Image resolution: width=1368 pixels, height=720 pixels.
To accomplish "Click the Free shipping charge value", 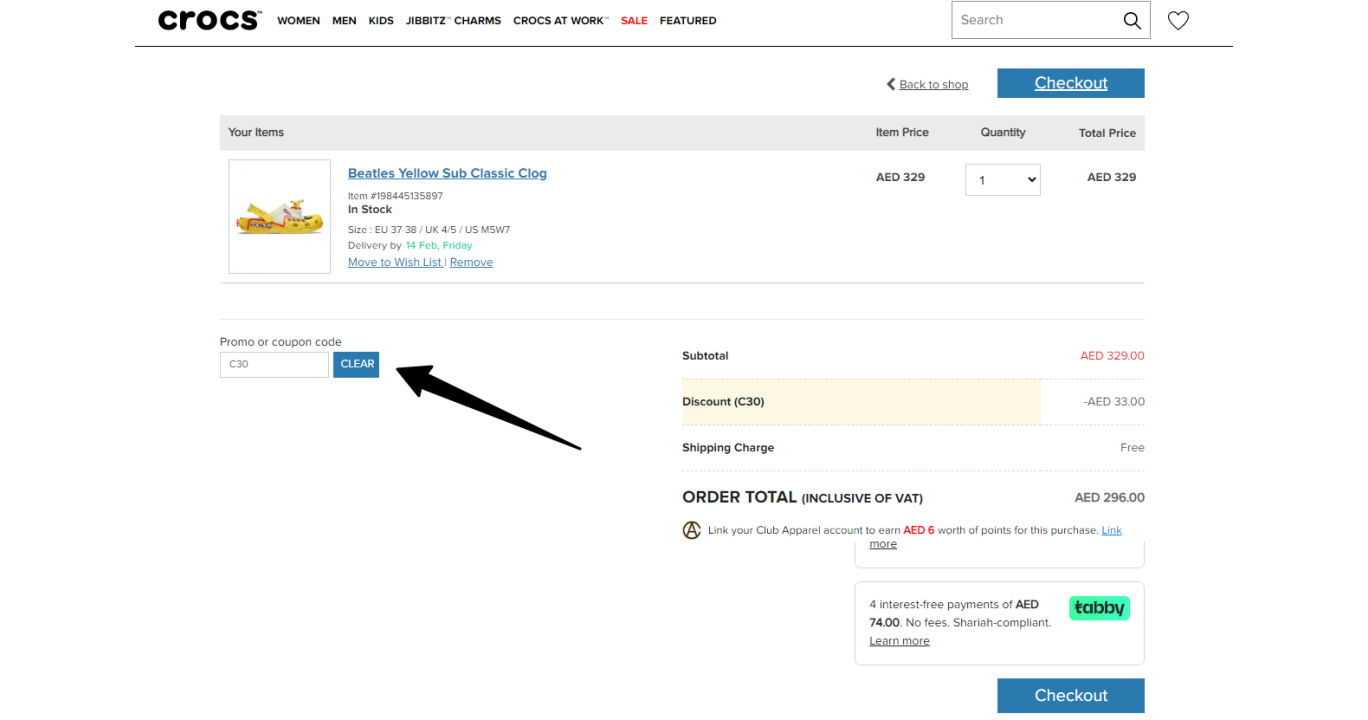I will (x=1132, y=448).
